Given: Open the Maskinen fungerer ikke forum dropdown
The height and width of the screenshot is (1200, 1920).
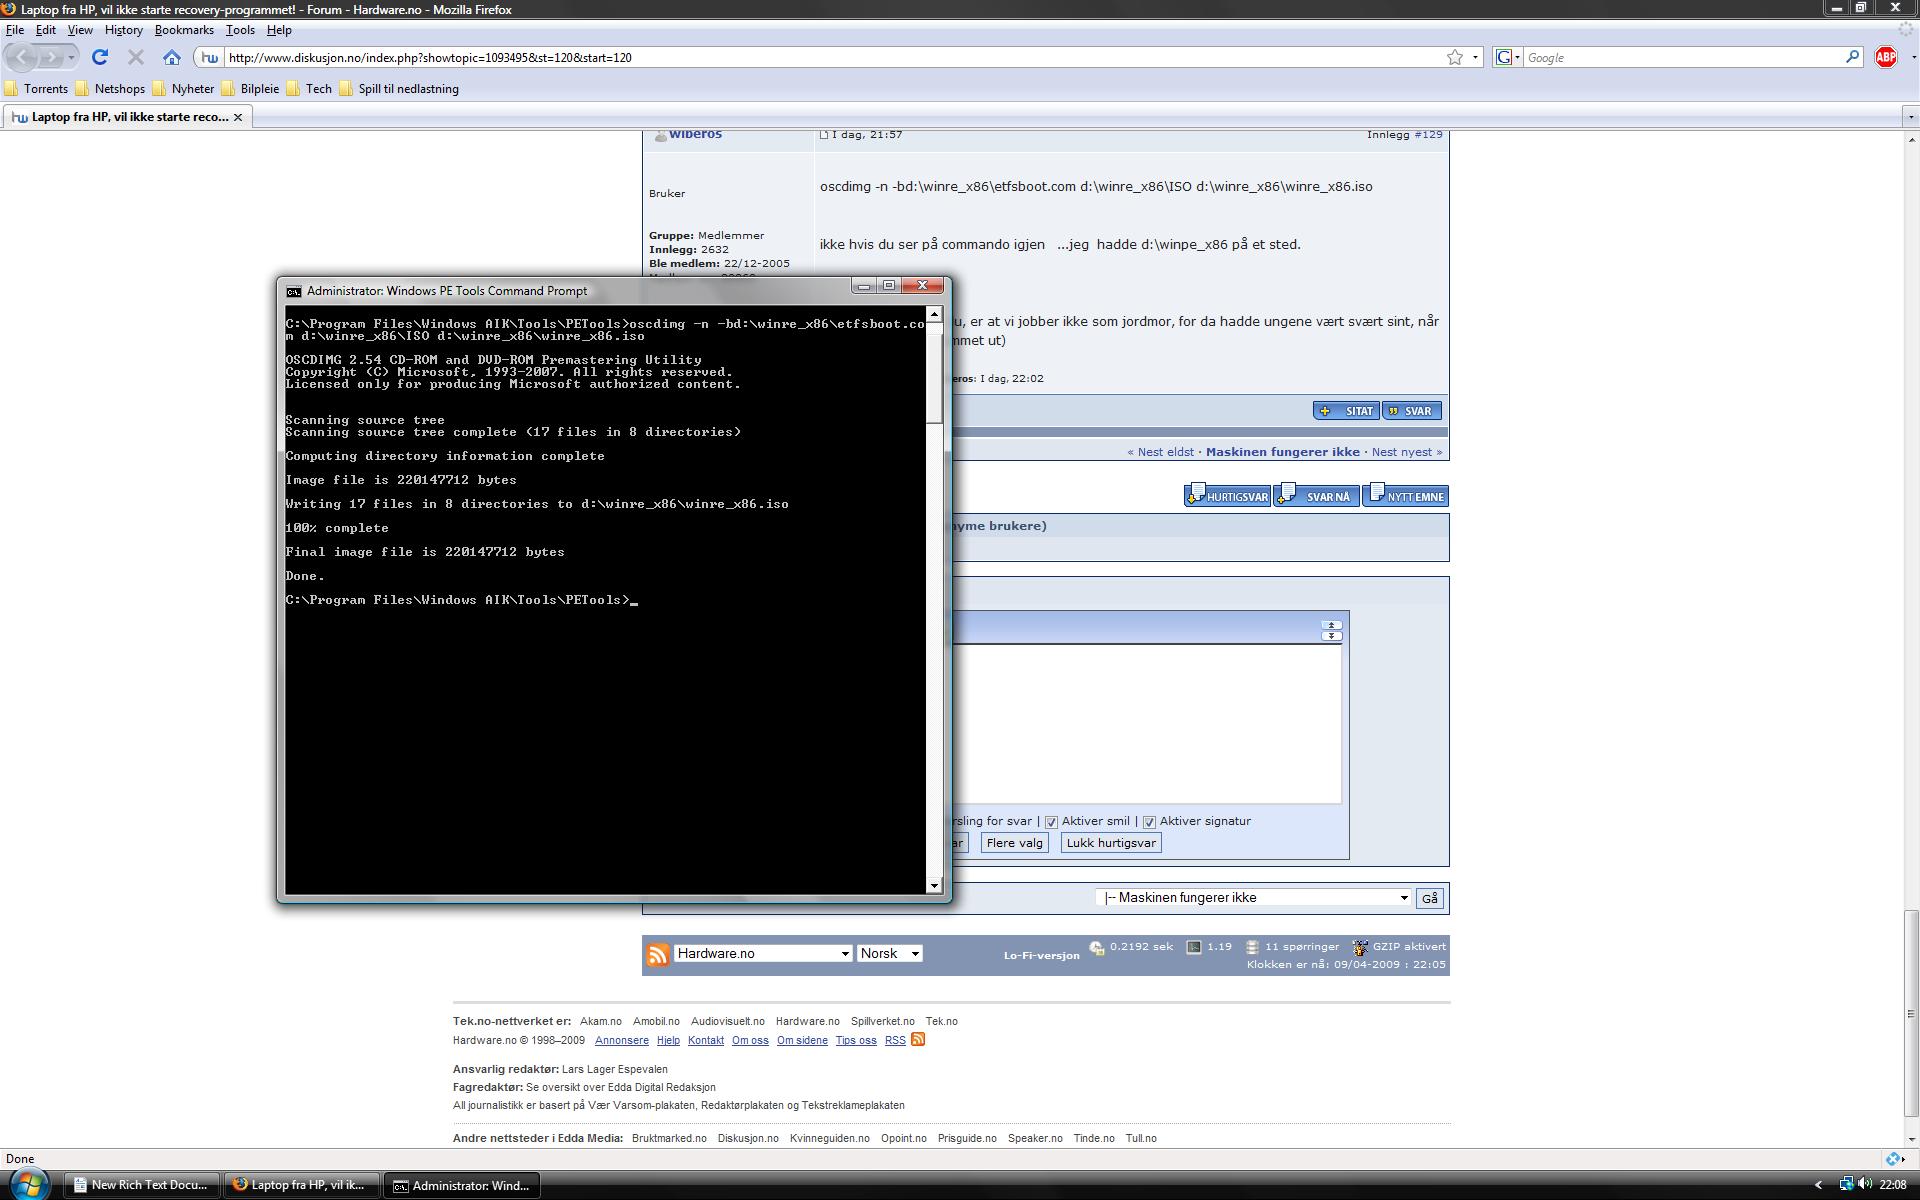Looking at the screenshot, I should [1253, 898].
